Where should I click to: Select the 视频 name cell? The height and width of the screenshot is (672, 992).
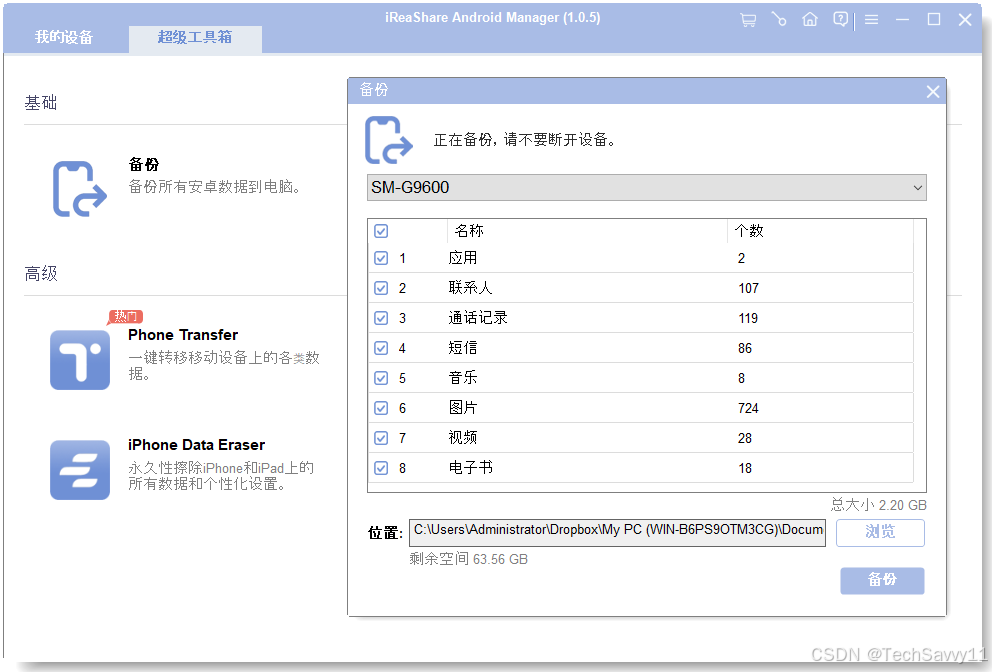[462, 438]
